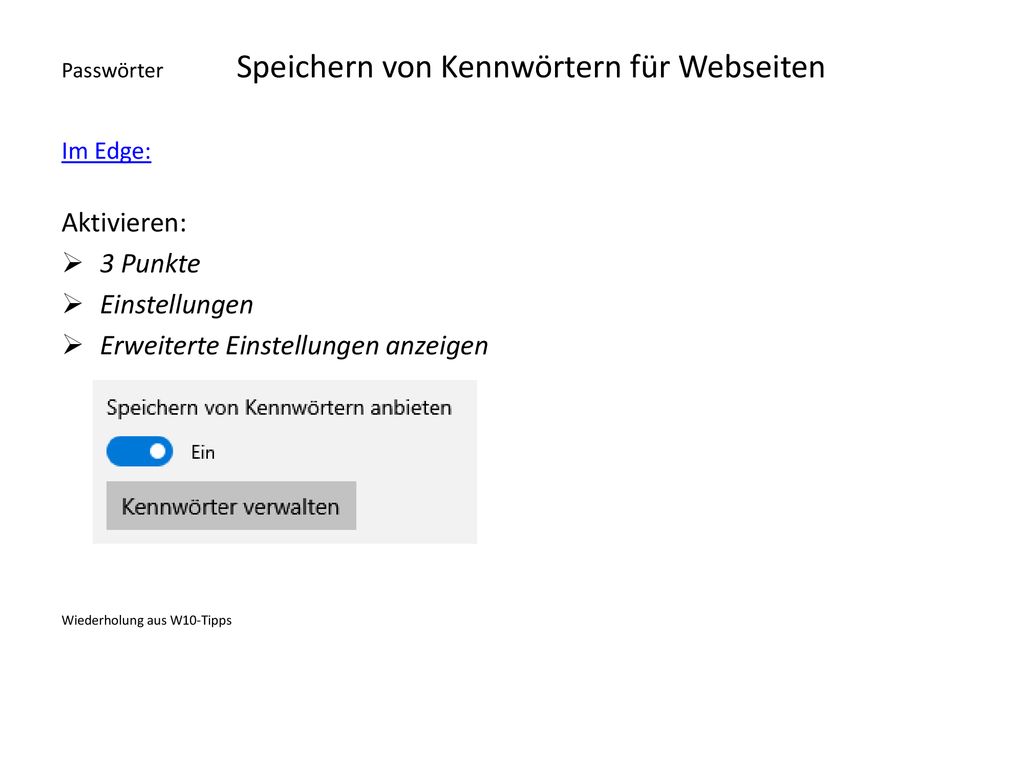Select the "Speichern von Kennwörtern anbieten" label
Image resolution: width=1024 pixels, height=768 pixels.
click(x=279, y=408)
